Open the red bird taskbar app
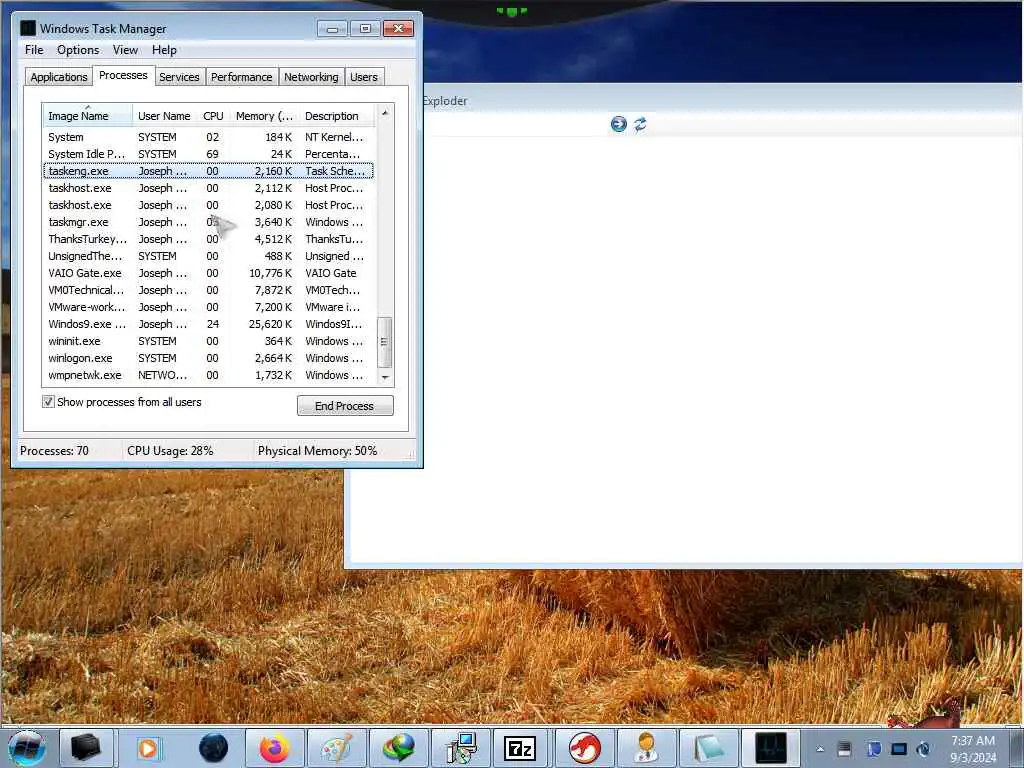 (584, 748)
